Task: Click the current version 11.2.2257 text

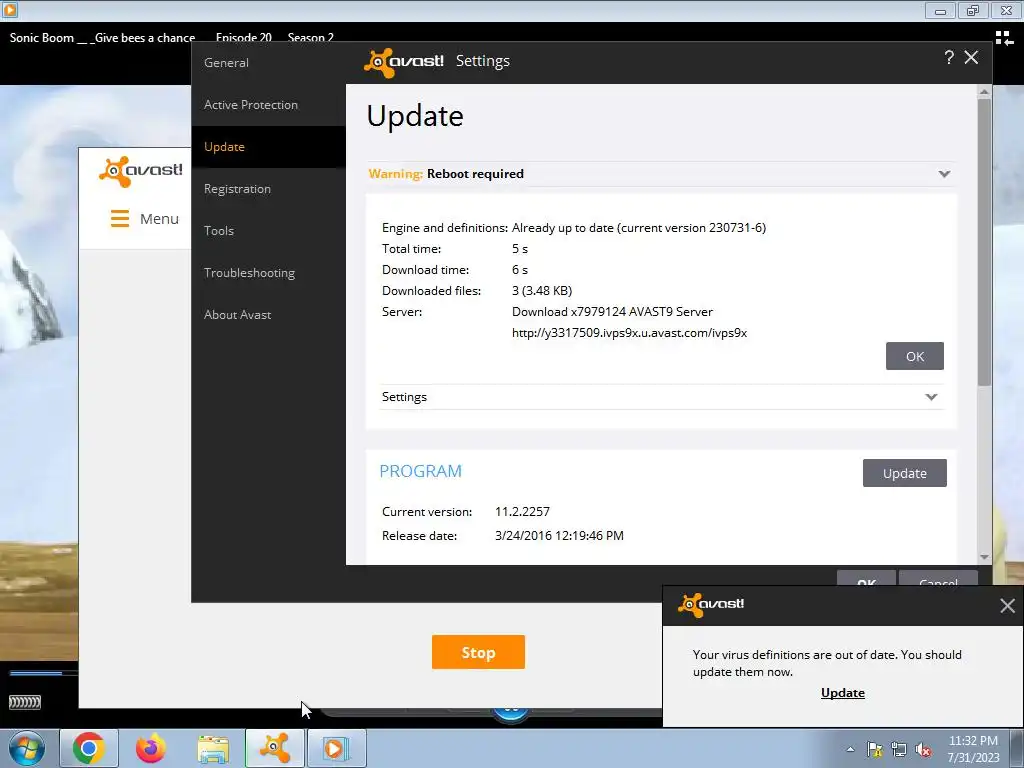Action: tap(522, 512)
